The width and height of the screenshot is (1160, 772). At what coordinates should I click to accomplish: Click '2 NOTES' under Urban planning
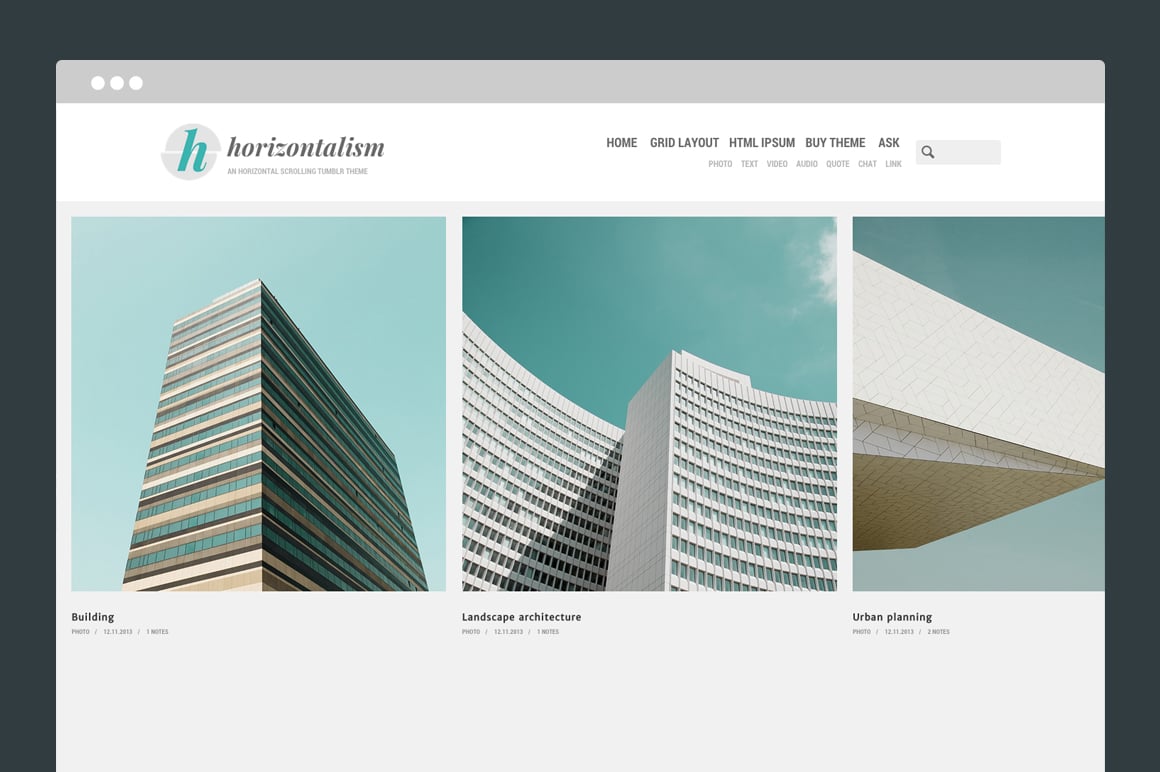939,632
